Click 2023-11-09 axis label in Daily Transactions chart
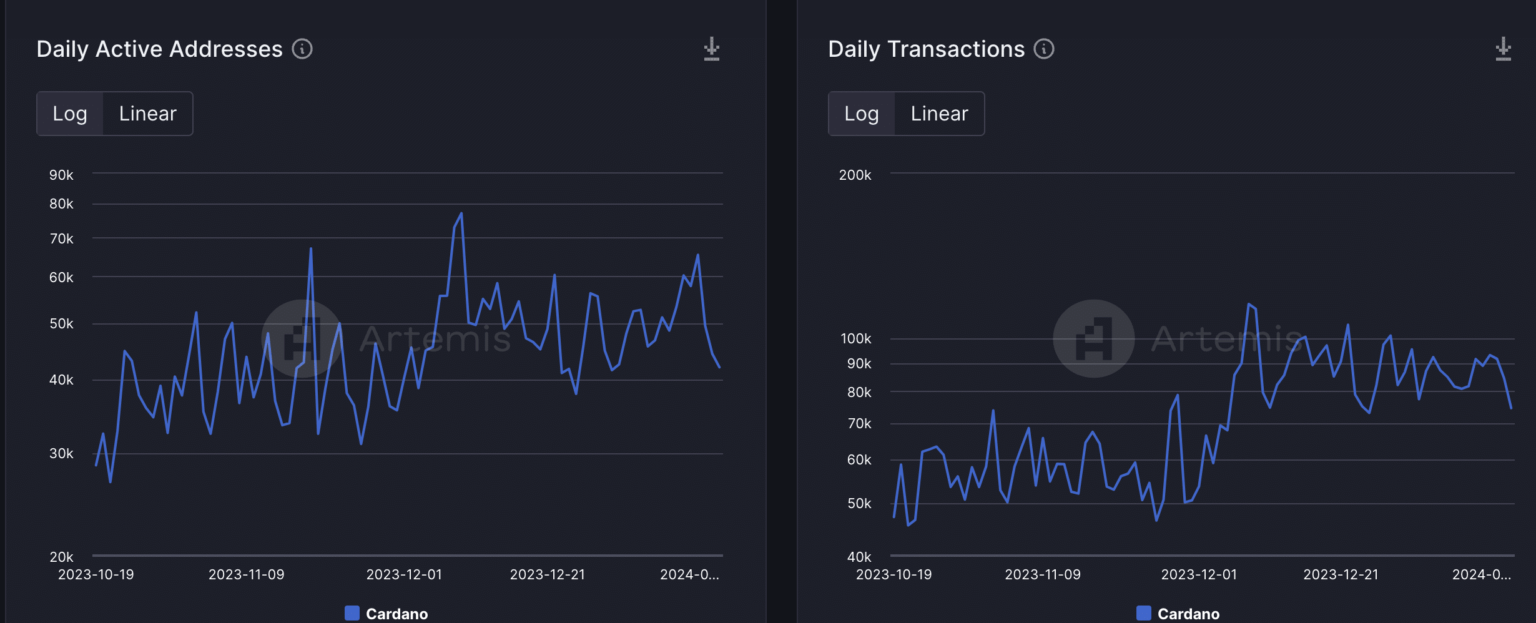Screen dimensions: 1536x623 [x=1042, y=575]
